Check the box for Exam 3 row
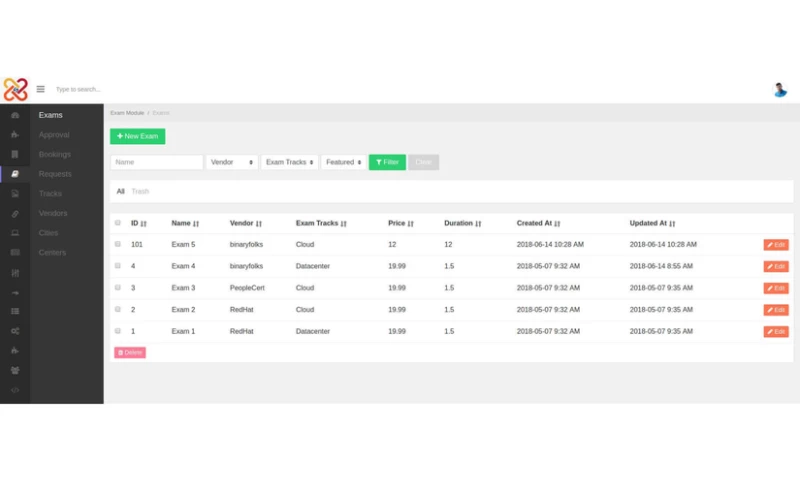 [x=118, y=288]
